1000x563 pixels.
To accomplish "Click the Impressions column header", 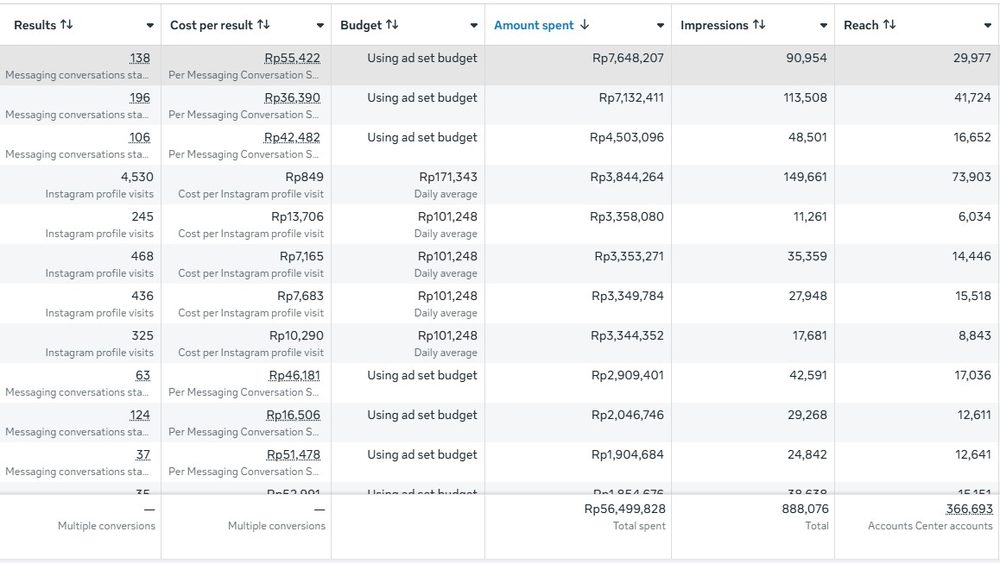I will point(714,25).
